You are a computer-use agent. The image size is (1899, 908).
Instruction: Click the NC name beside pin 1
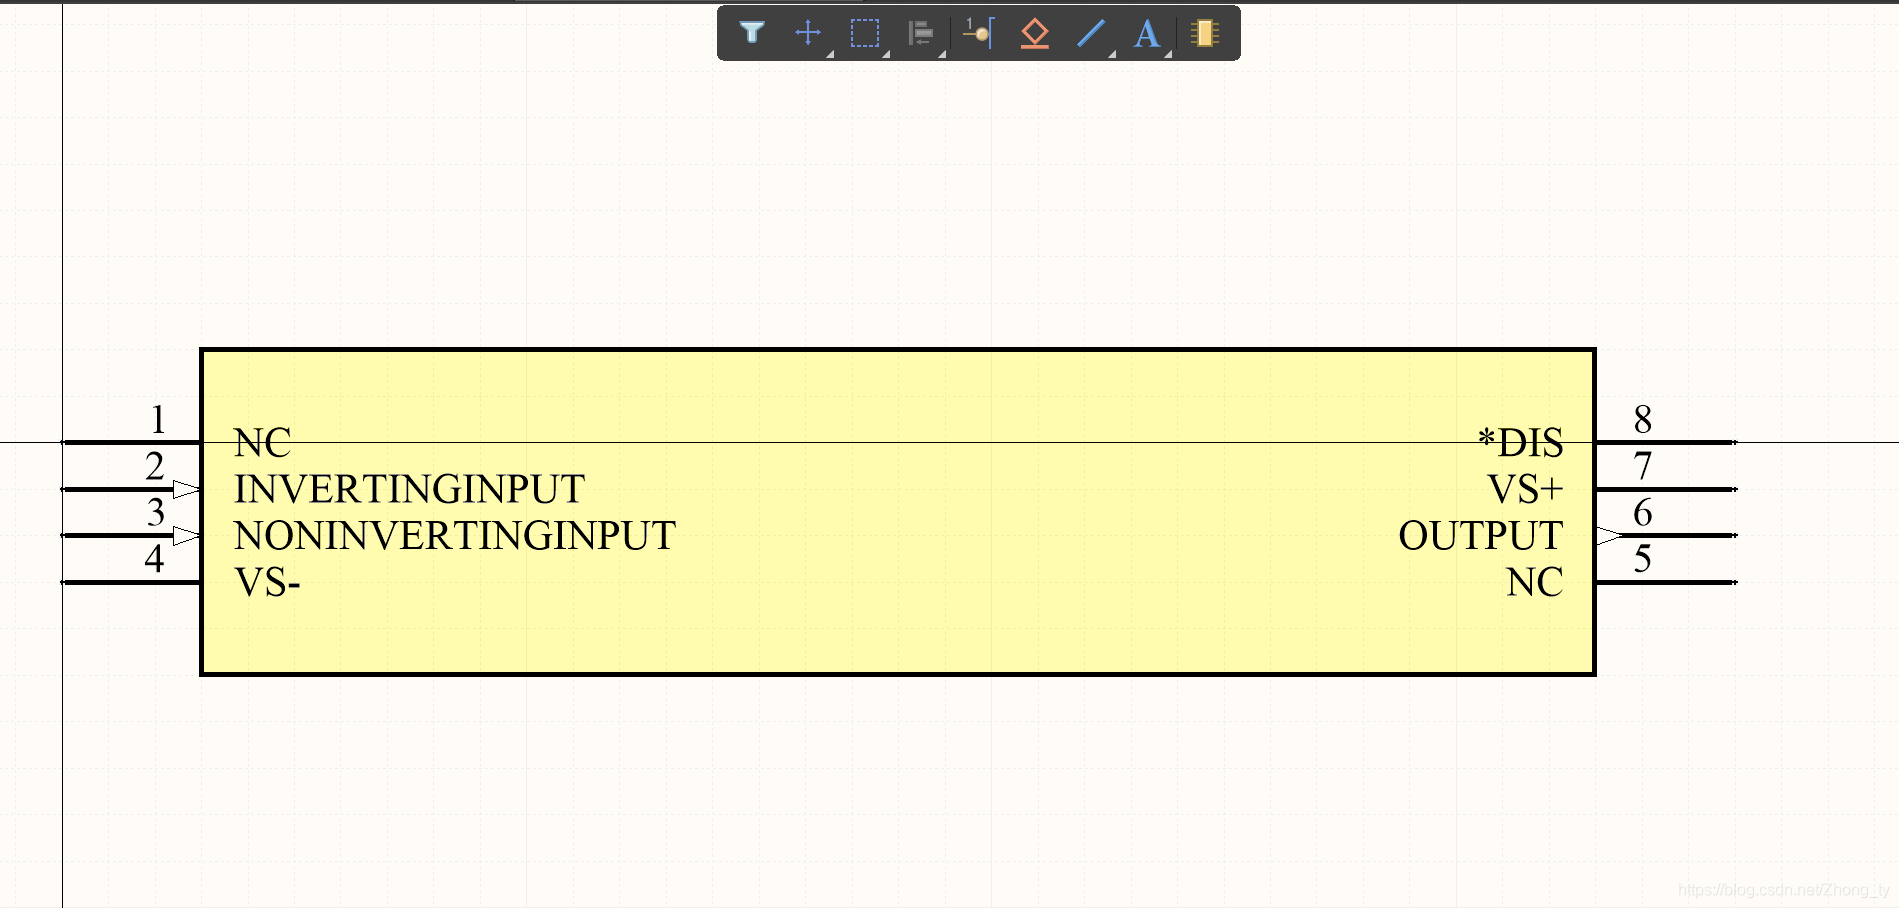coord(263,442)
